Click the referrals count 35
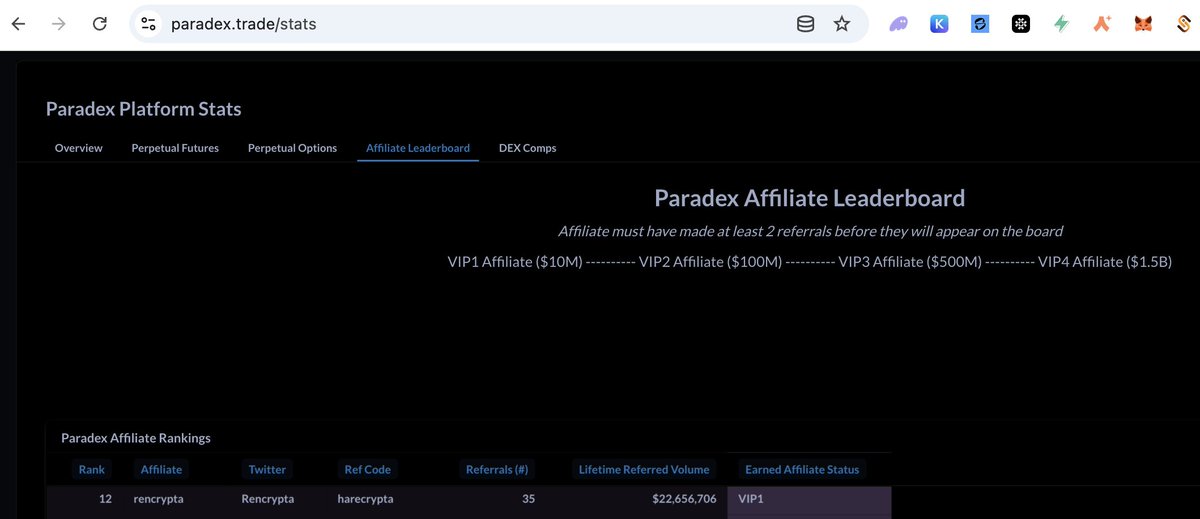Screen dimensions: 1200x519 [x=529, y=499]
